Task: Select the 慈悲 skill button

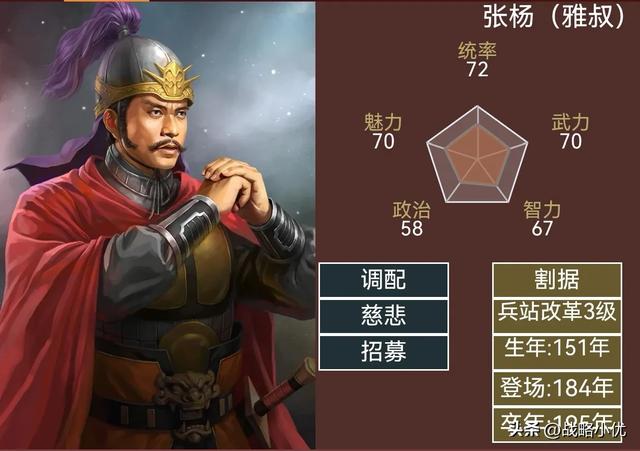Action: [384, 316]
